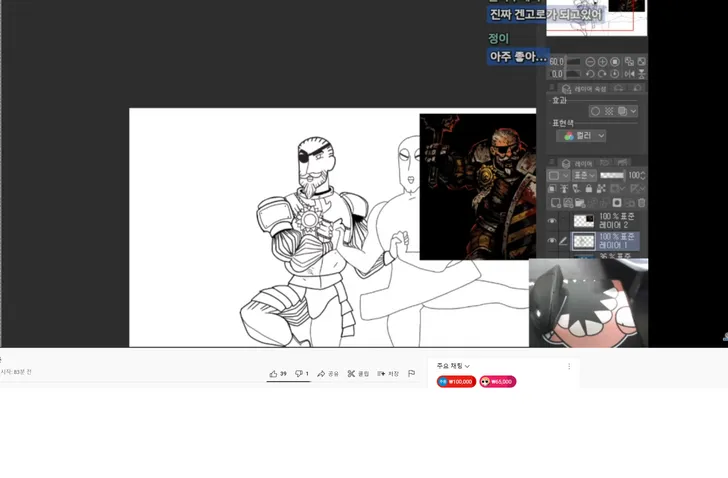Delete the selected layer with trash icon

click(641, 203)
